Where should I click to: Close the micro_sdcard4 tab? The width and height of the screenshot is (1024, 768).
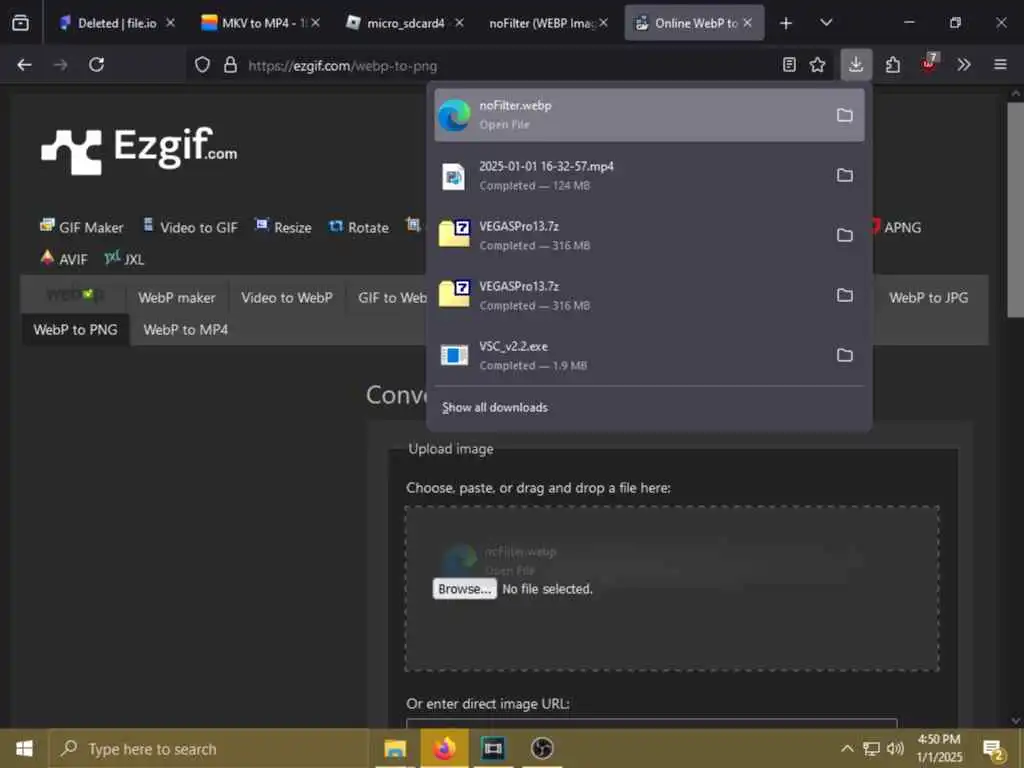click(460, 23)
